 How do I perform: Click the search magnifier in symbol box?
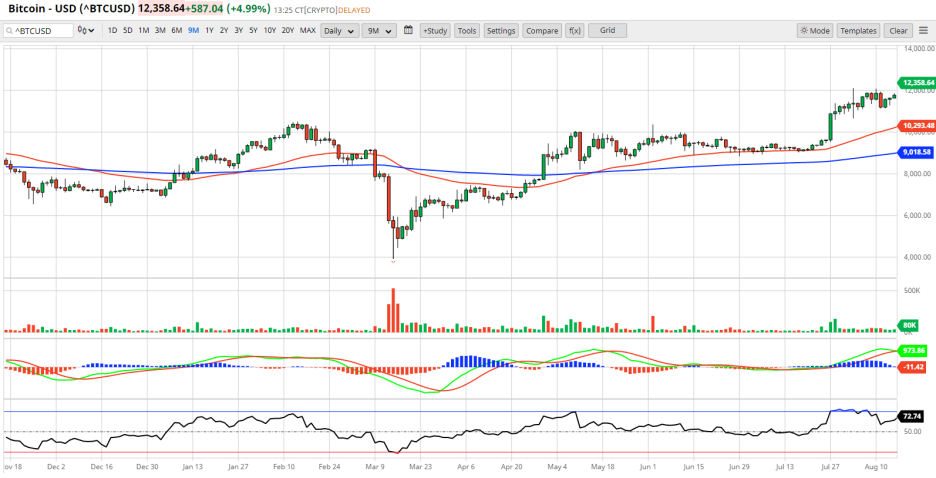(x=10, y=30)
